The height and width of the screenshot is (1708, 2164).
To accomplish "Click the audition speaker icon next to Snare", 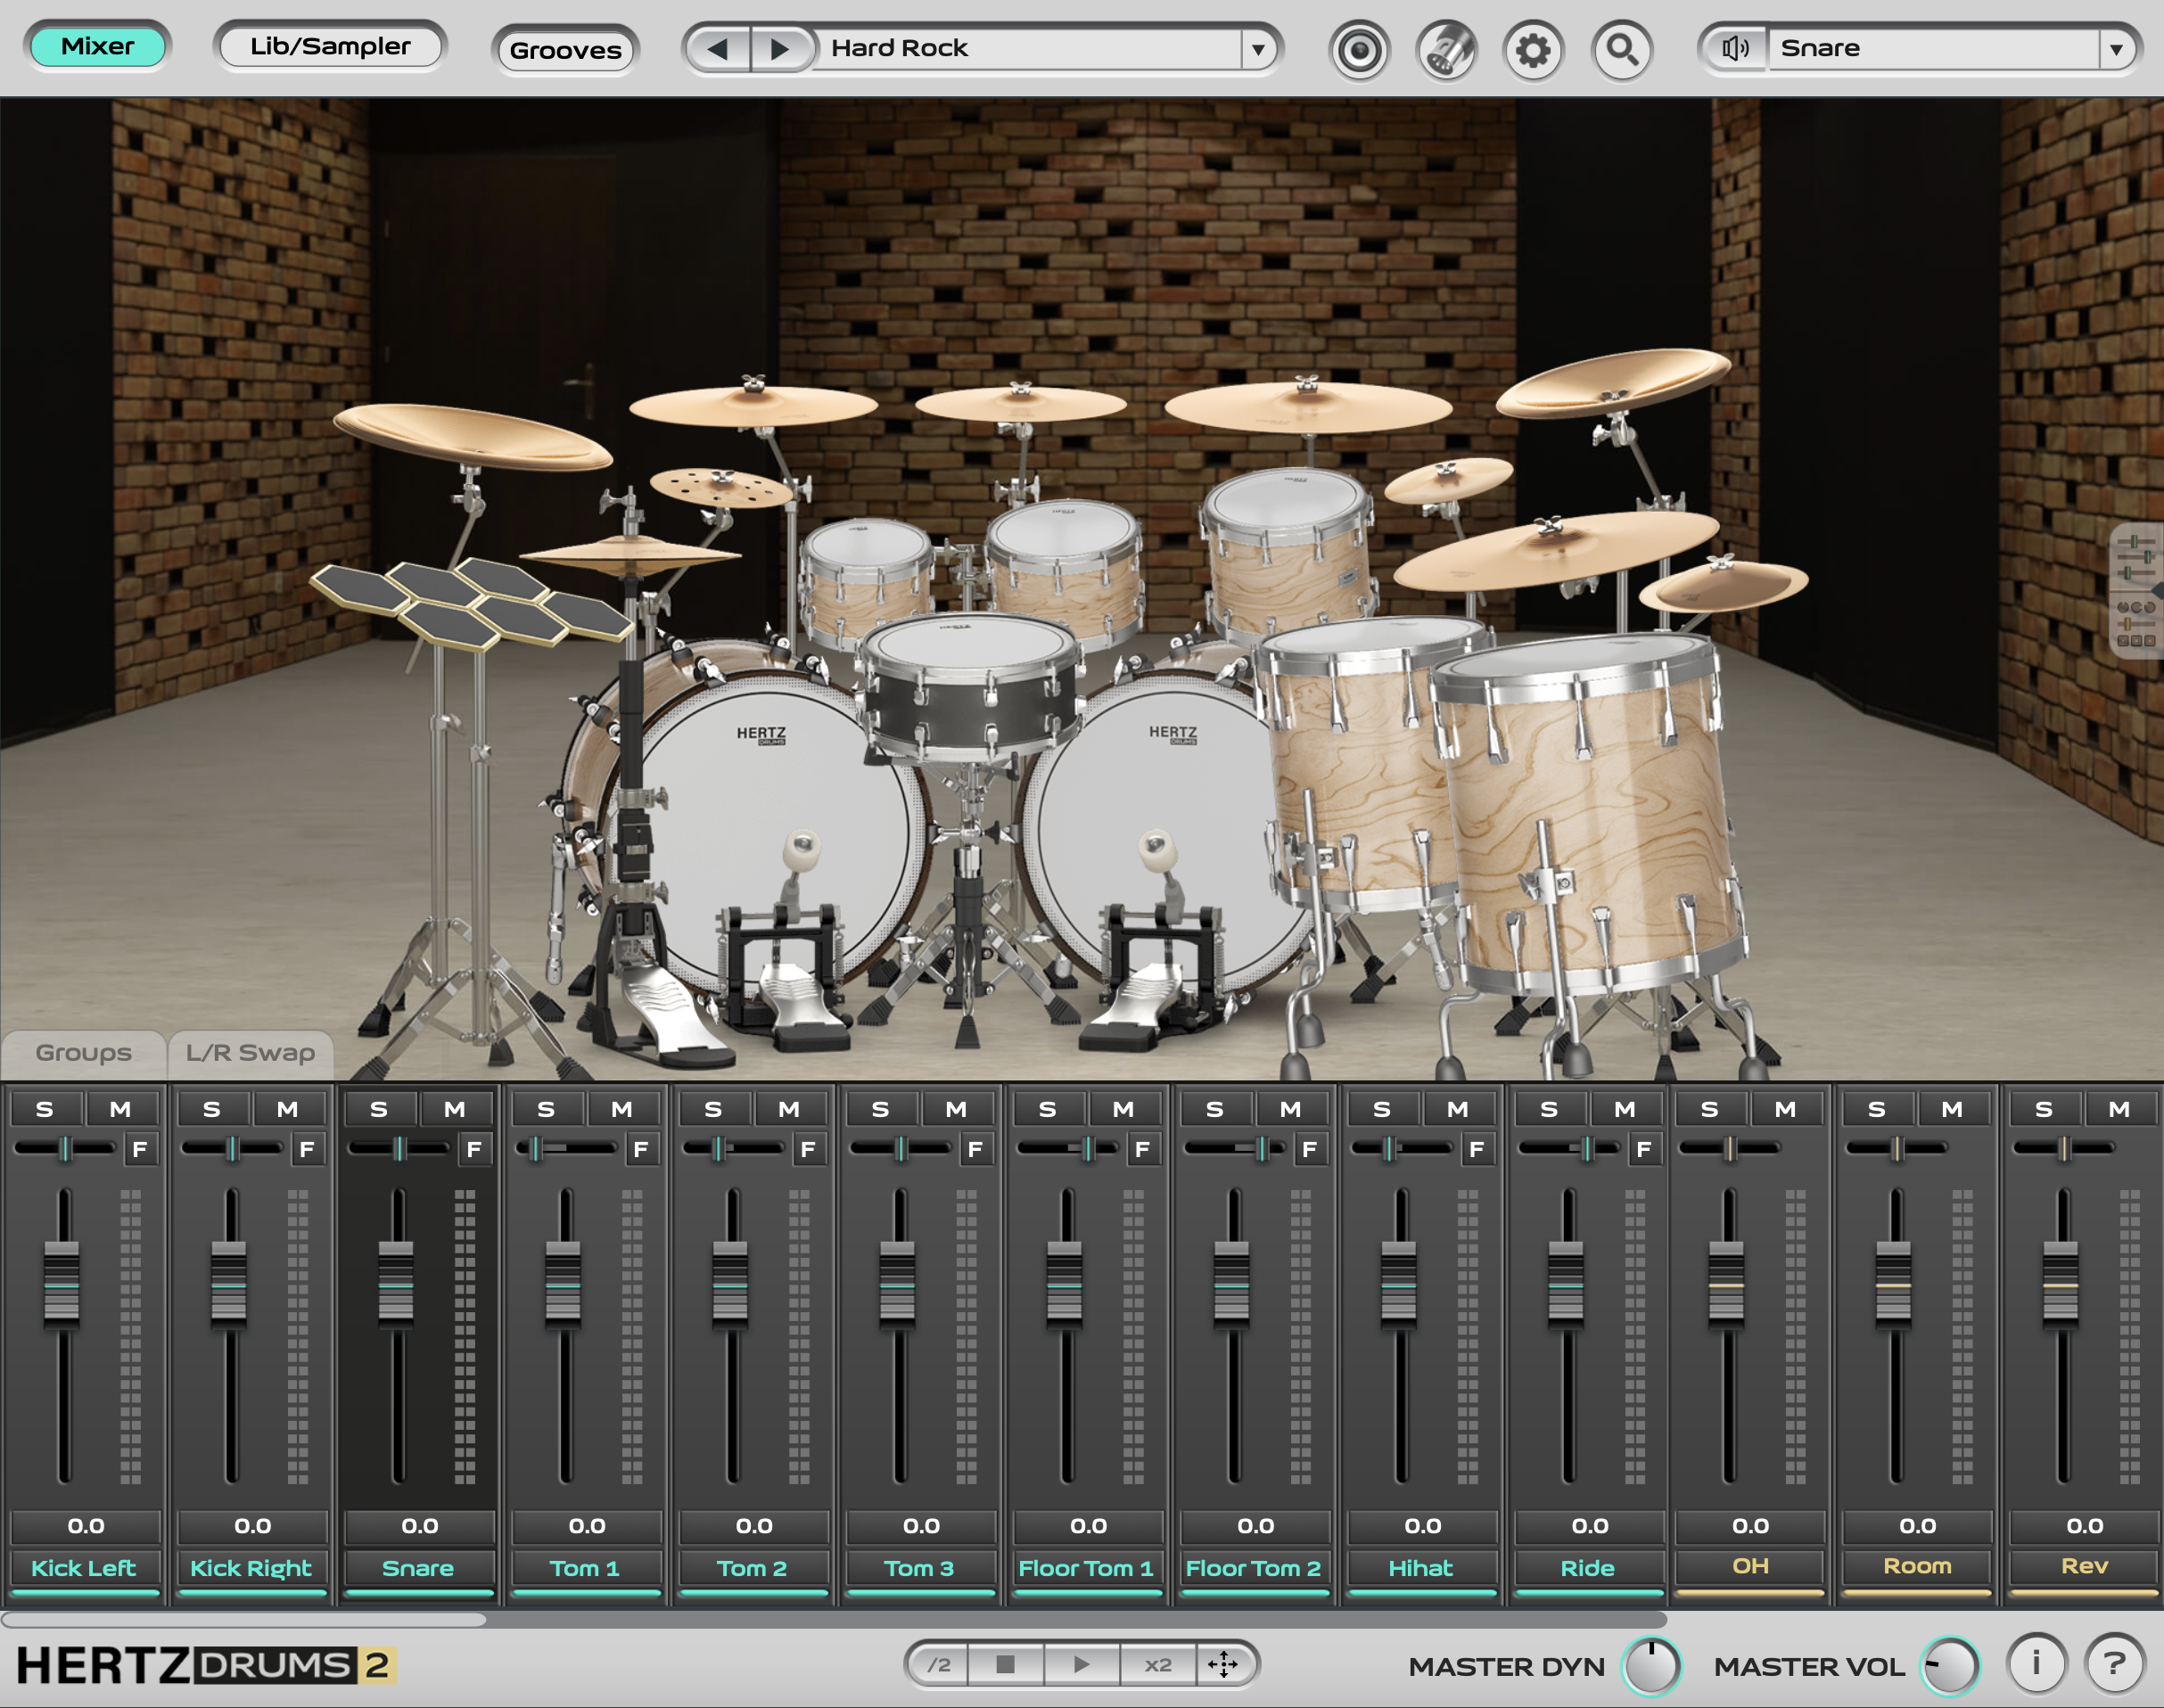I will click(1734, 47).
